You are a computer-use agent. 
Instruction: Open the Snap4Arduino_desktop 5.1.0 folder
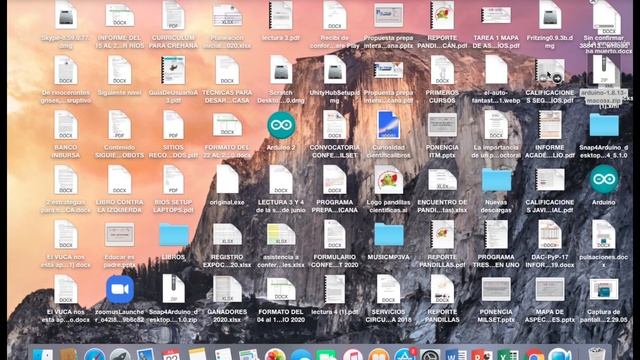(x=604, y=125)
